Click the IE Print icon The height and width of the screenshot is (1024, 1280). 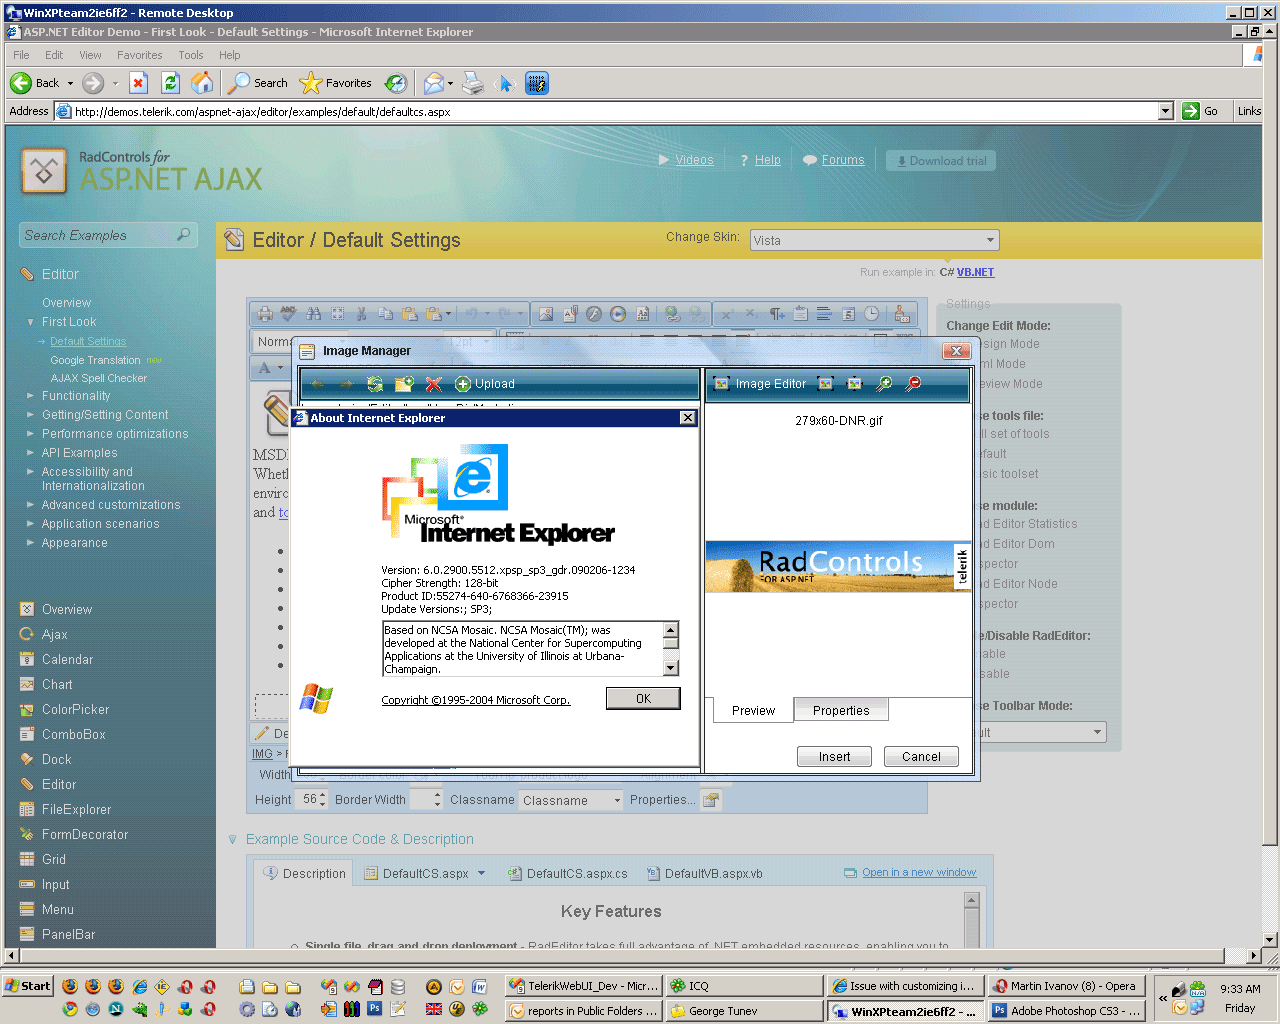[x=473, y=83]
